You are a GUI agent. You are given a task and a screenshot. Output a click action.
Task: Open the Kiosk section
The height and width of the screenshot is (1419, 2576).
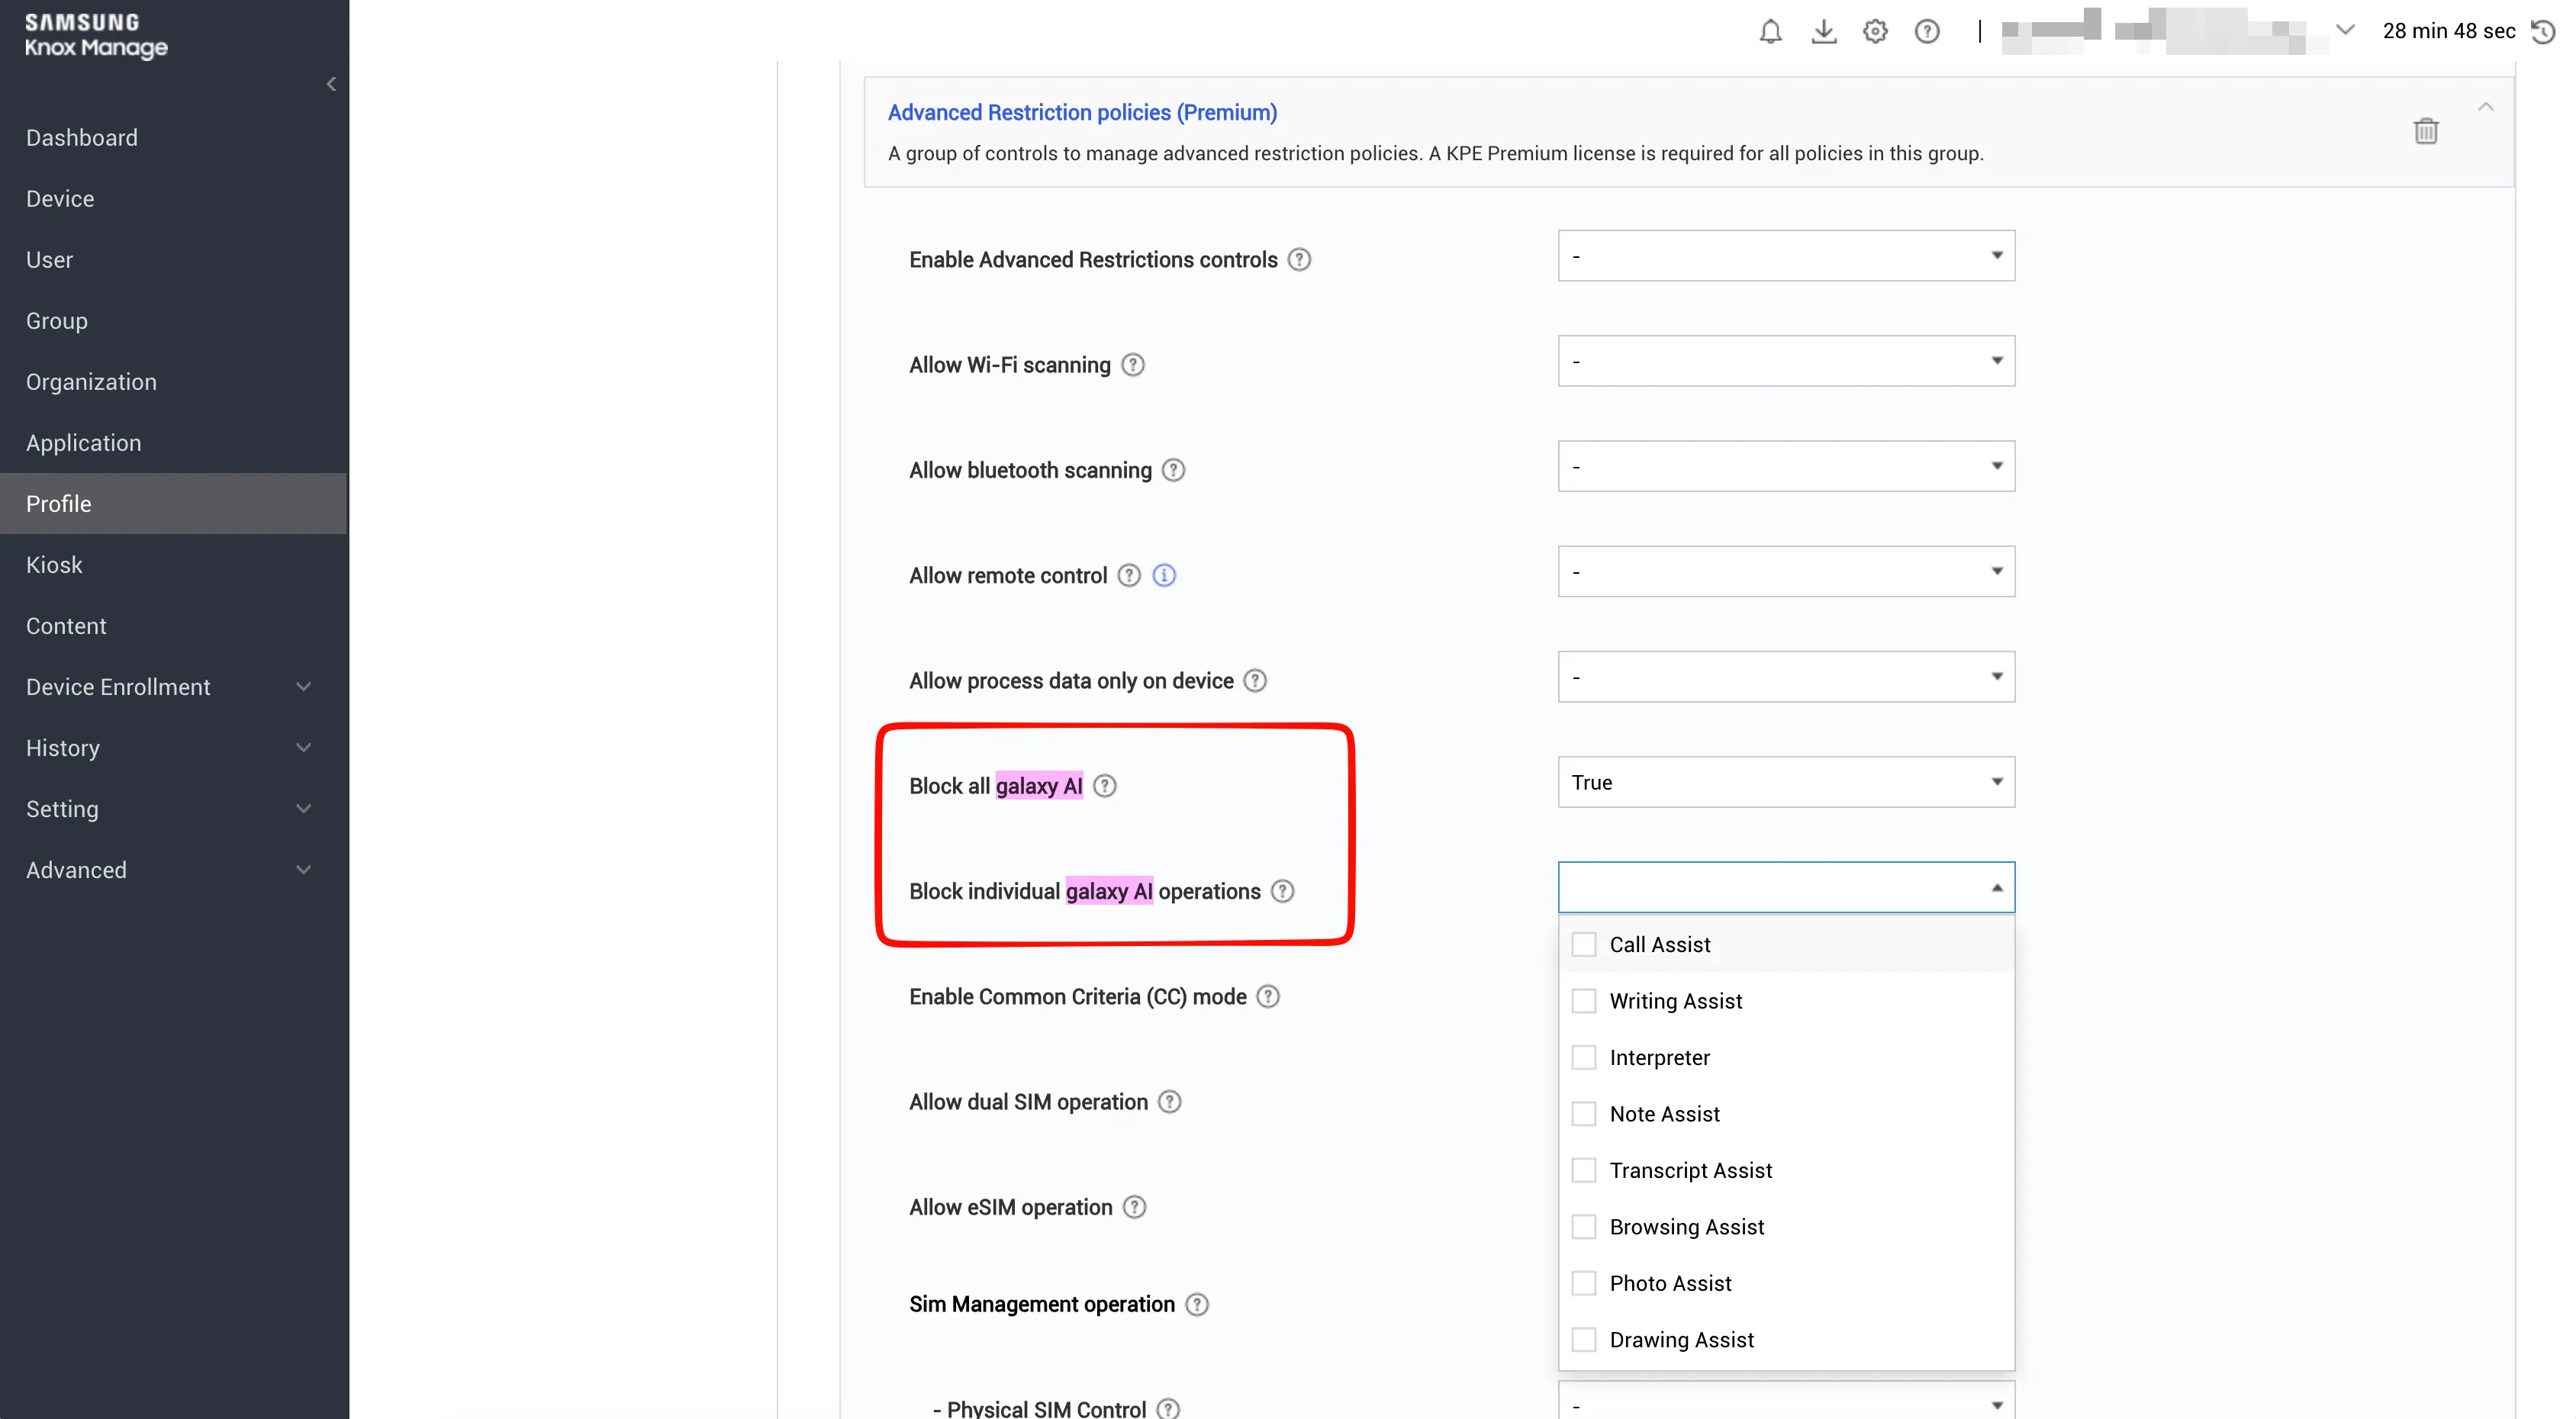pos(54,564)
